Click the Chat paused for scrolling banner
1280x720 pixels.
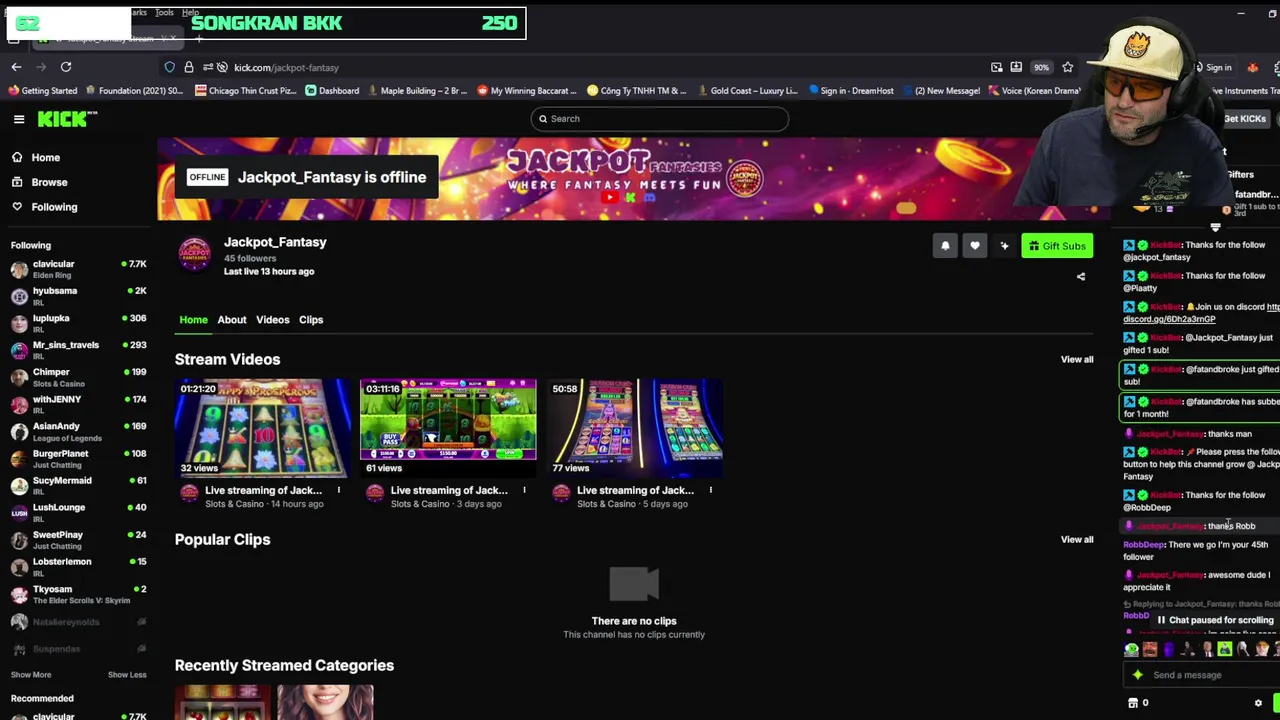[1213, 620]
